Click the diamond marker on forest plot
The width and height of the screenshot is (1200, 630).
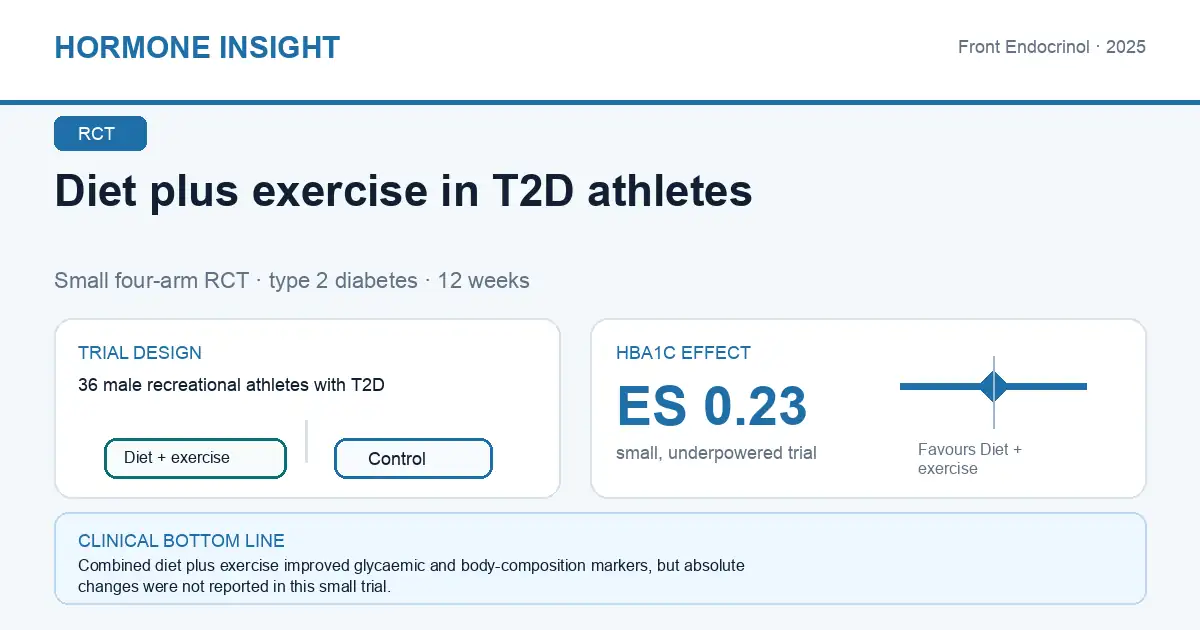994,386
